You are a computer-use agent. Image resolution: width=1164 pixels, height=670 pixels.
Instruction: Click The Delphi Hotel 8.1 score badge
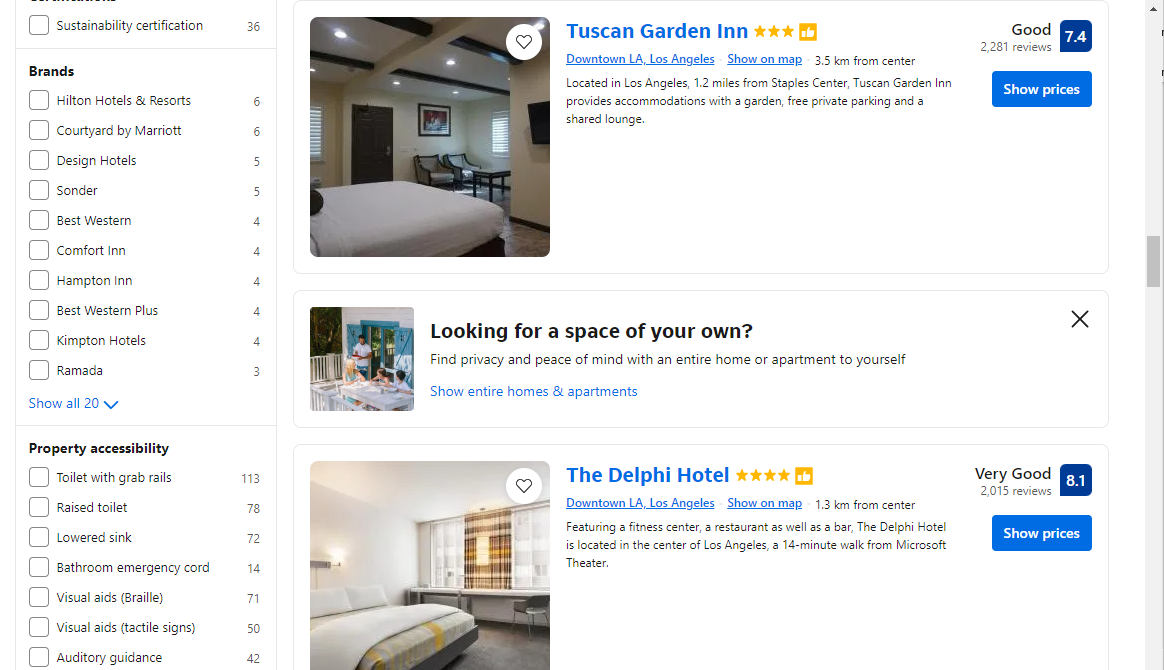1076,480
